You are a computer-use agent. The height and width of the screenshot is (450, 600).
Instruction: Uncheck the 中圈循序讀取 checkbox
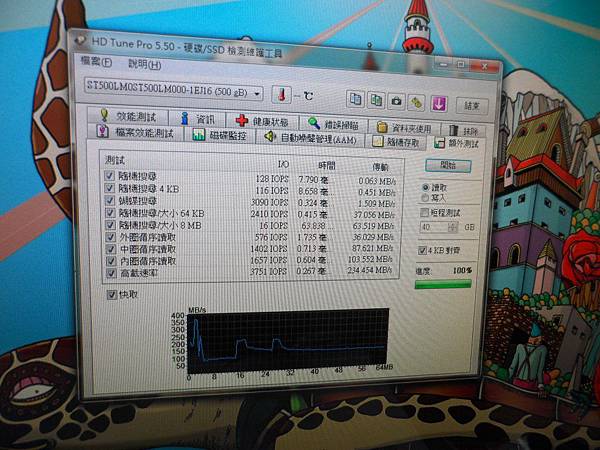[x=111, y=249]
